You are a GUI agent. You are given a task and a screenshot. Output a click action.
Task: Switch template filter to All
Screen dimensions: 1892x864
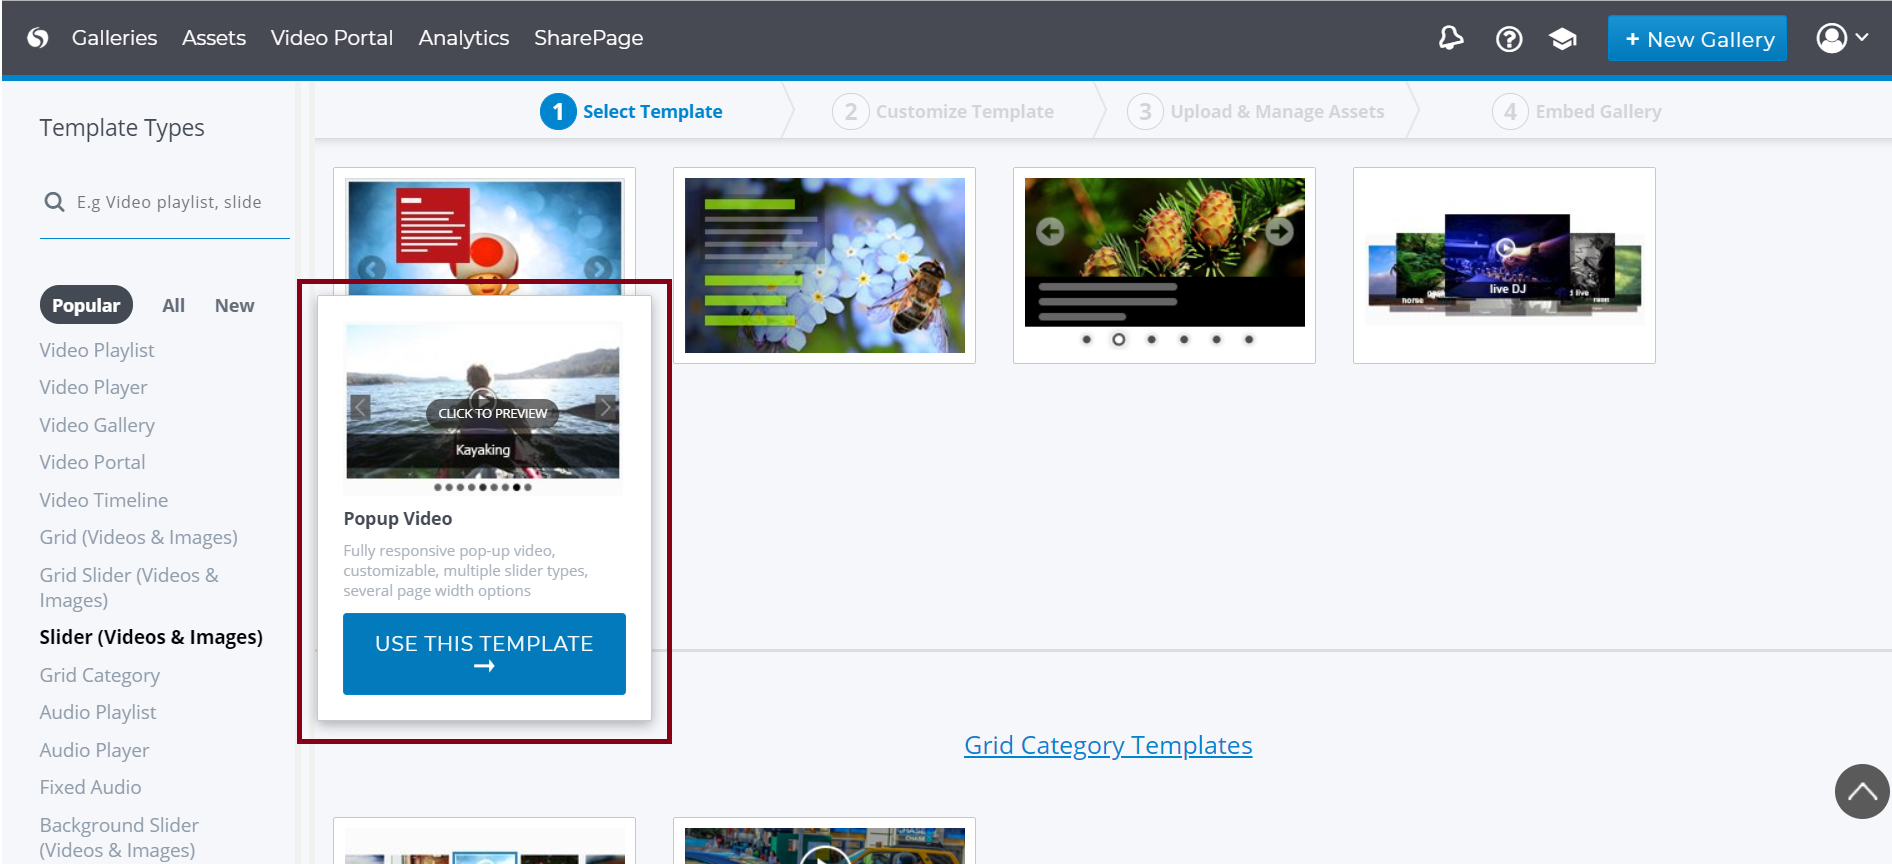pos(173,305)
